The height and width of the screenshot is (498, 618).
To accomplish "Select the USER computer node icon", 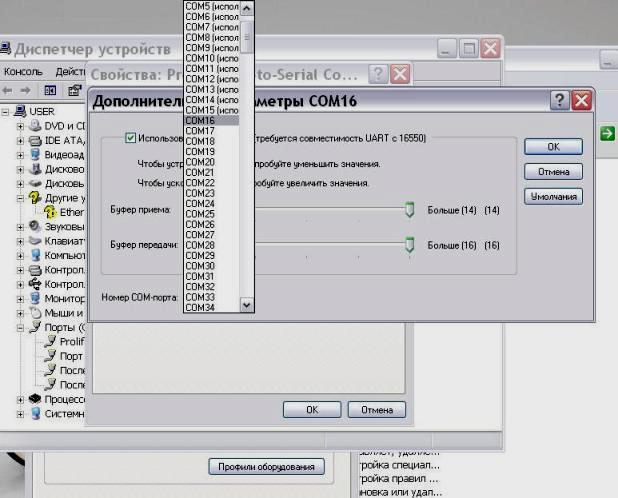I will click(x=20, y=111).
